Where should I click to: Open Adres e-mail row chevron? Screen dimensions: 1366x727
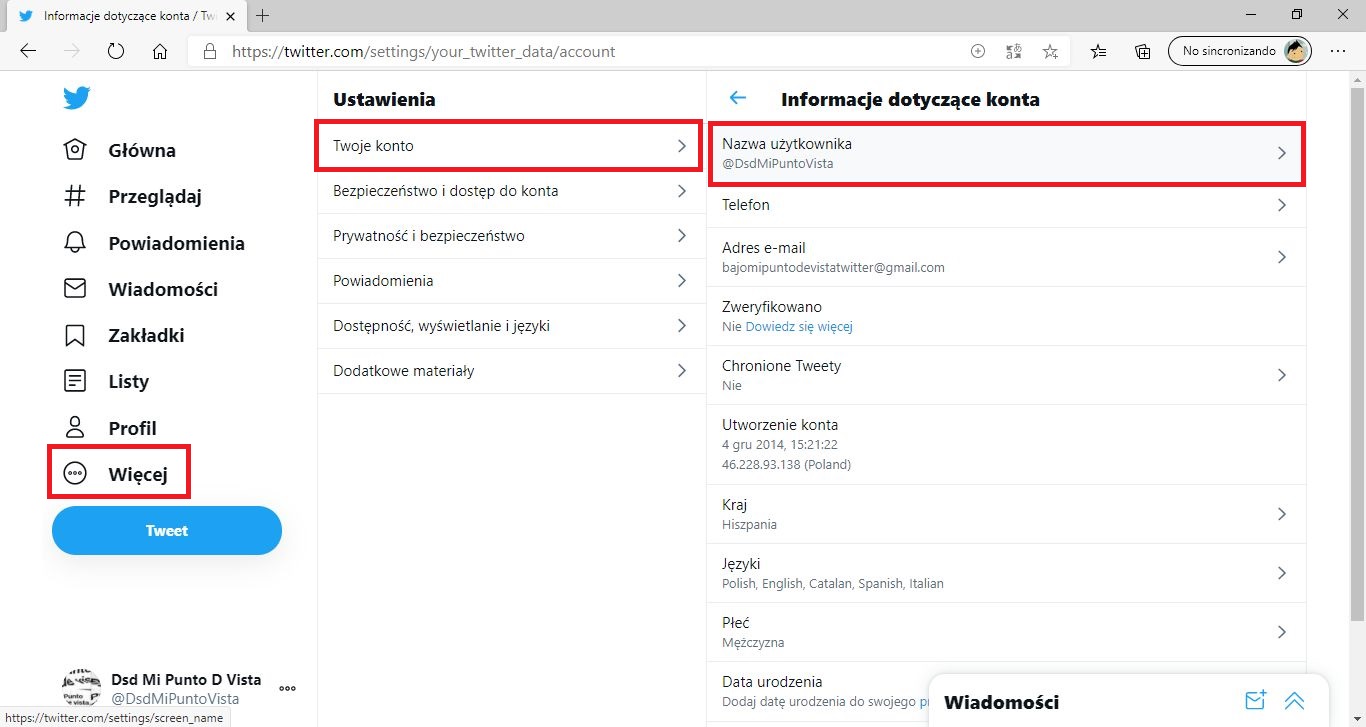pyautogui.click(x=1282, y=257)
